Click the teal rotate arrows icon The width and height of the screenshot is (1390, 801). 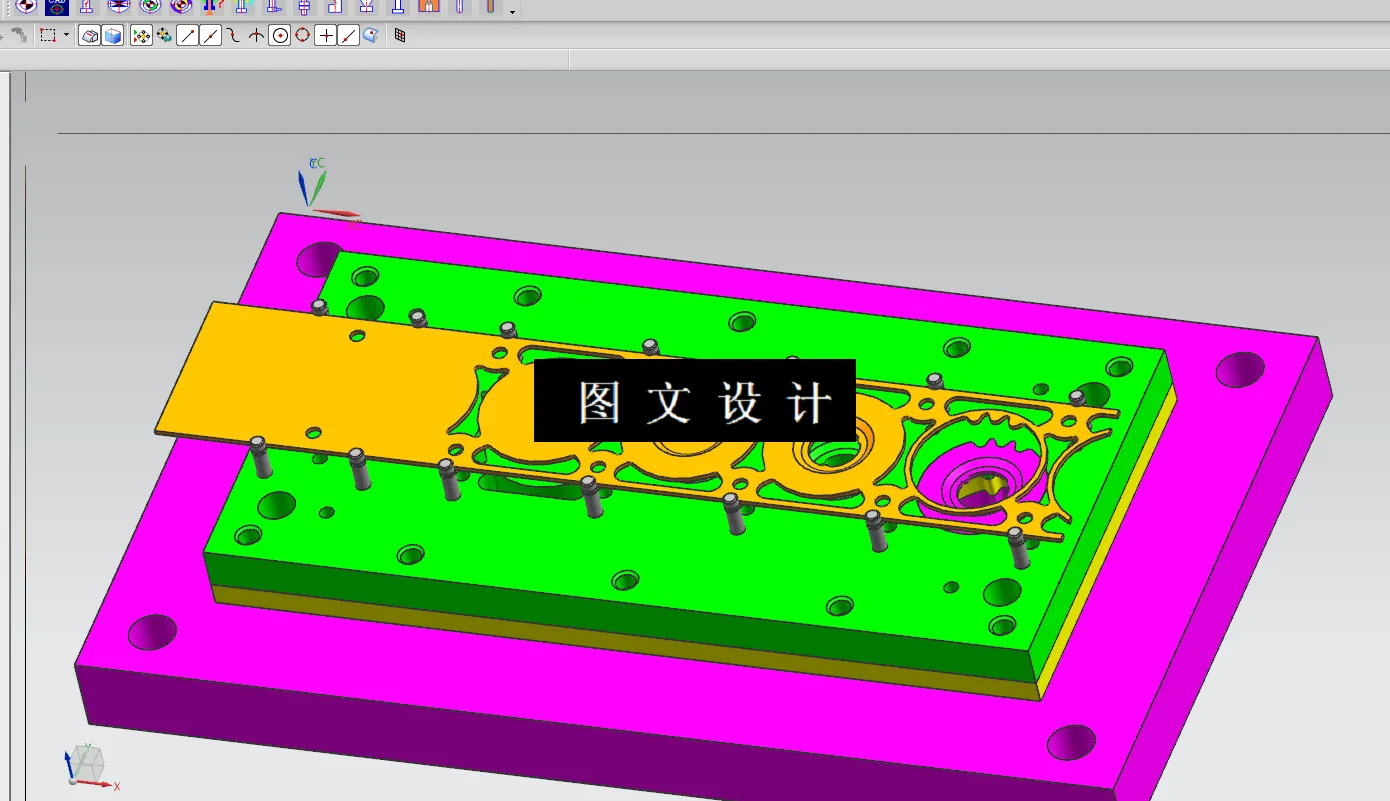163,36
